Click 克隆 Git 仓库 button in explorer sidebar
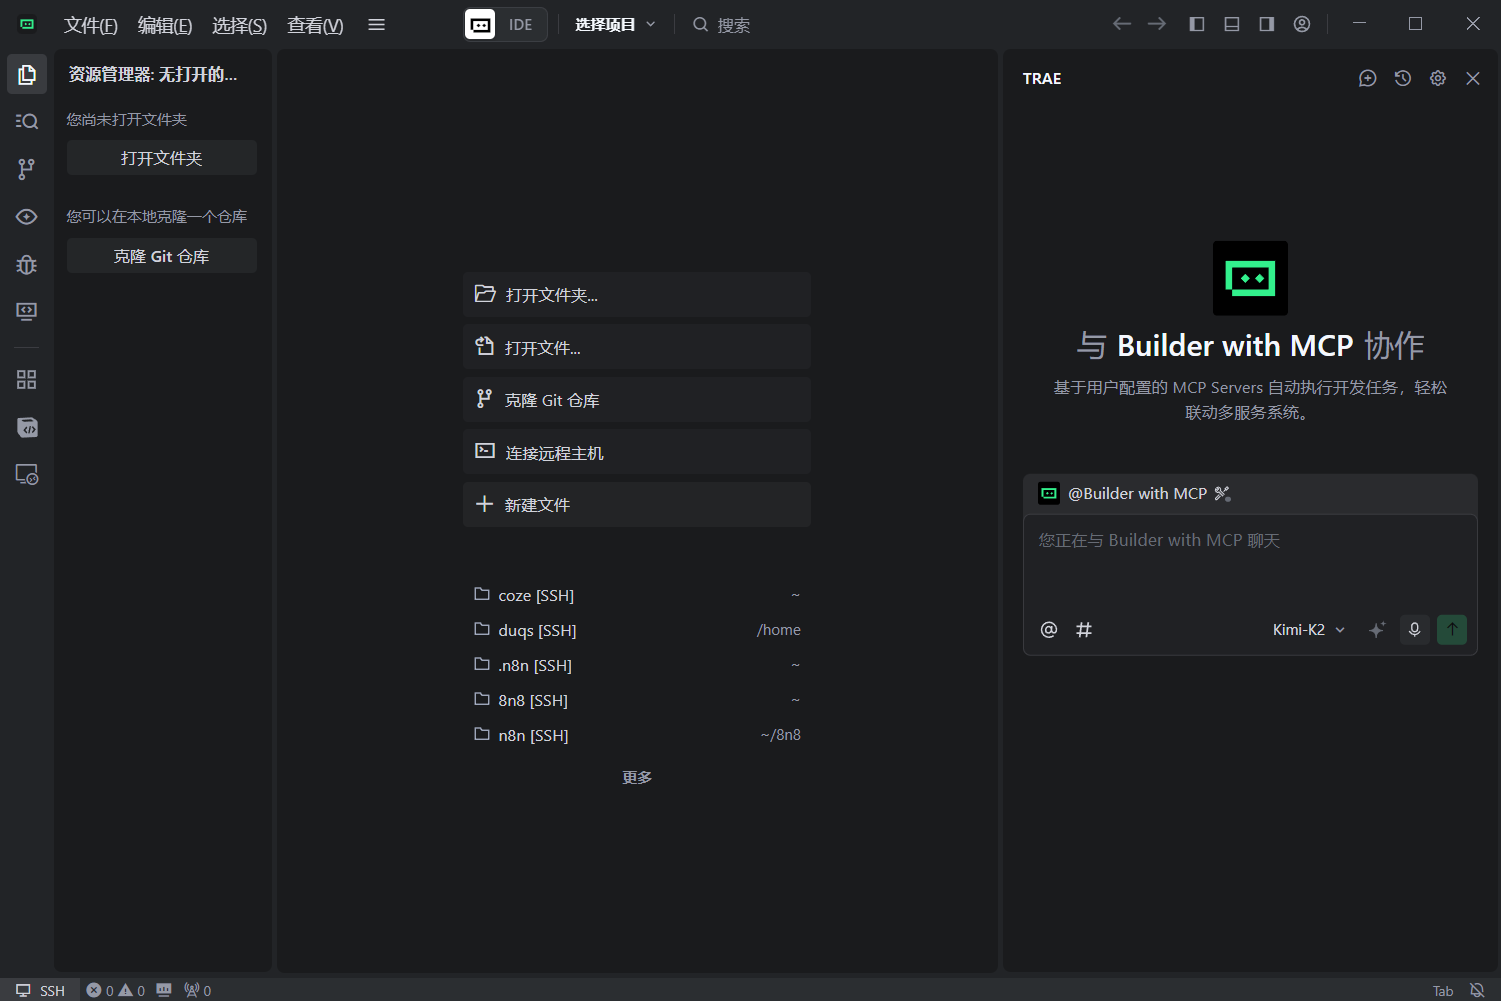 162,256
